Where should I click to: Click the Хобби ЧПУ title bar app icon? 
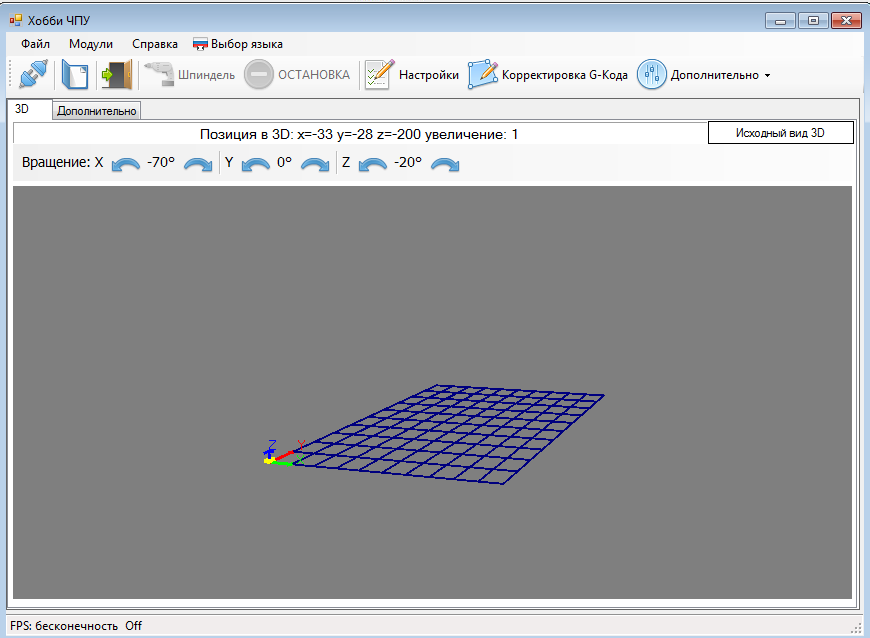click(x=16, y=21)
